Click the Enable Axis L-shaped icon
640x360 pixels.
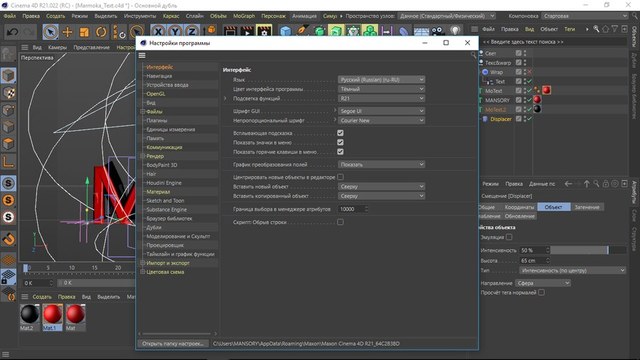(9, 162)
